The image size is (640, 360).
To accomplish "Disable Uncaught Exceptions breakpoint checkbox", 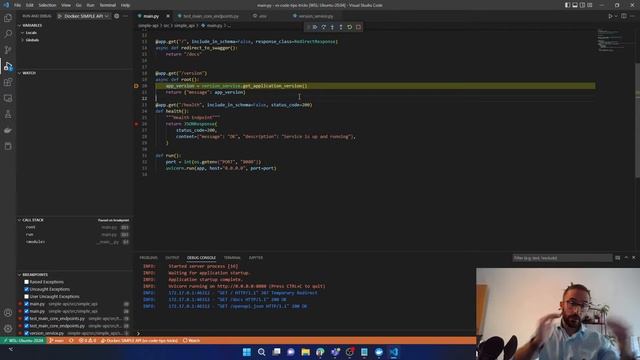I will tap(27, 289).
